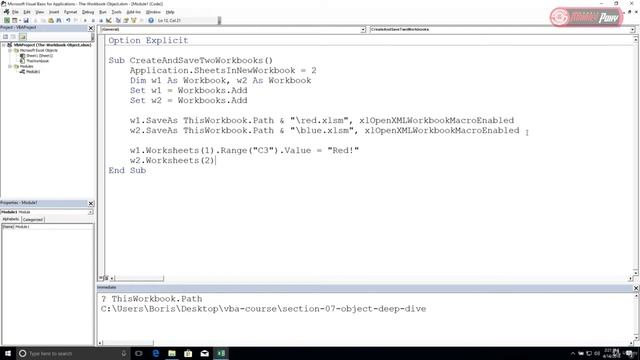The width and height of the screenshot is (640, 360).
Task: Click the Find binoculars icon
Action: point(59,20)
